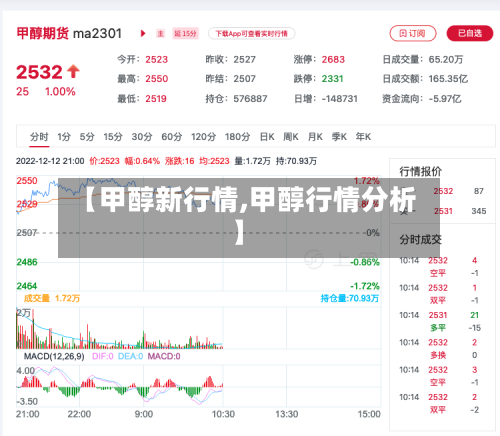Click the MACD(12,26,9) indicator label
This screenshot has width=500, height=436.
tap(54, 356)
